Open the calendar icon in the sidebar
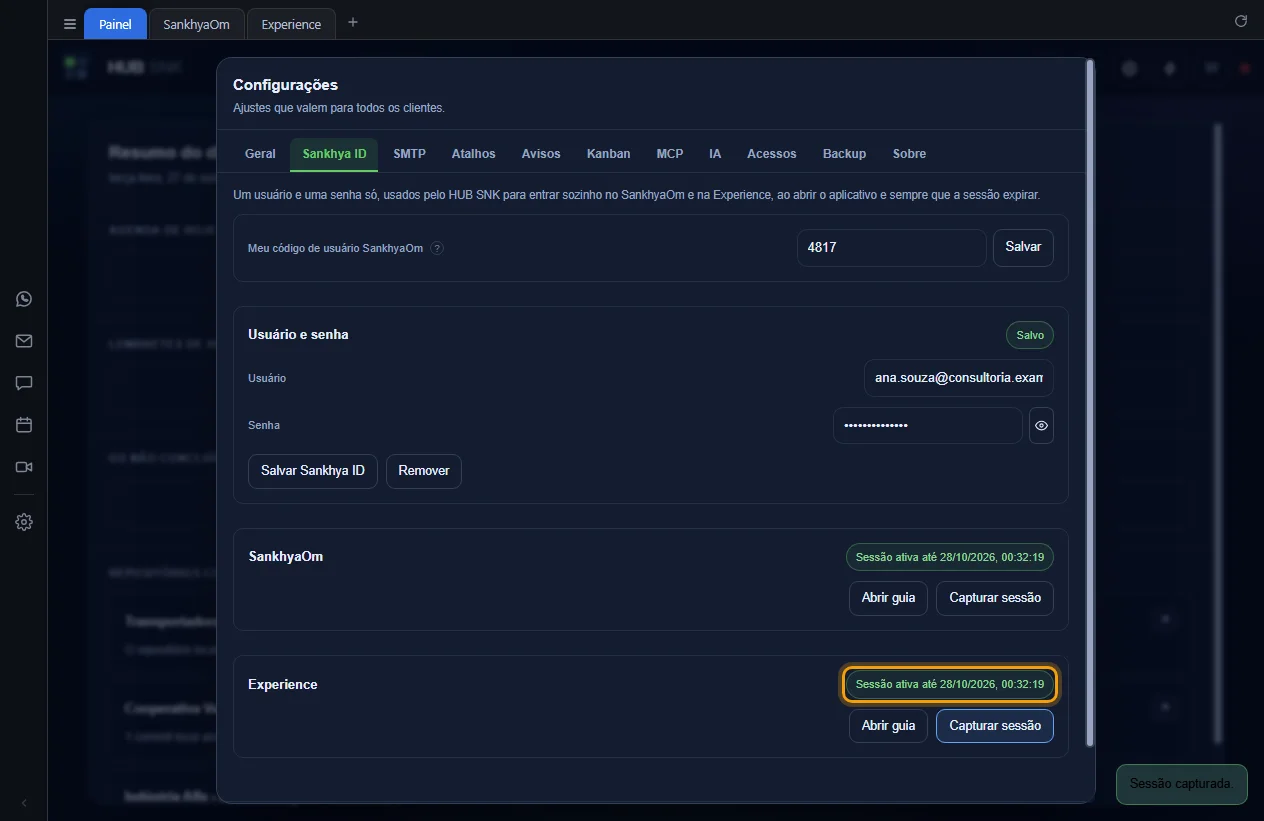 tap(24, 425)
